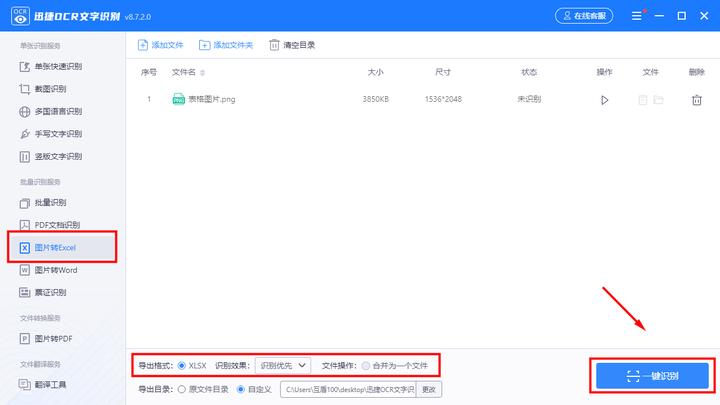Viewport: 720px width, 405px height.
Task: Delete 表格图片.png with trash icon
Action: 697,100
